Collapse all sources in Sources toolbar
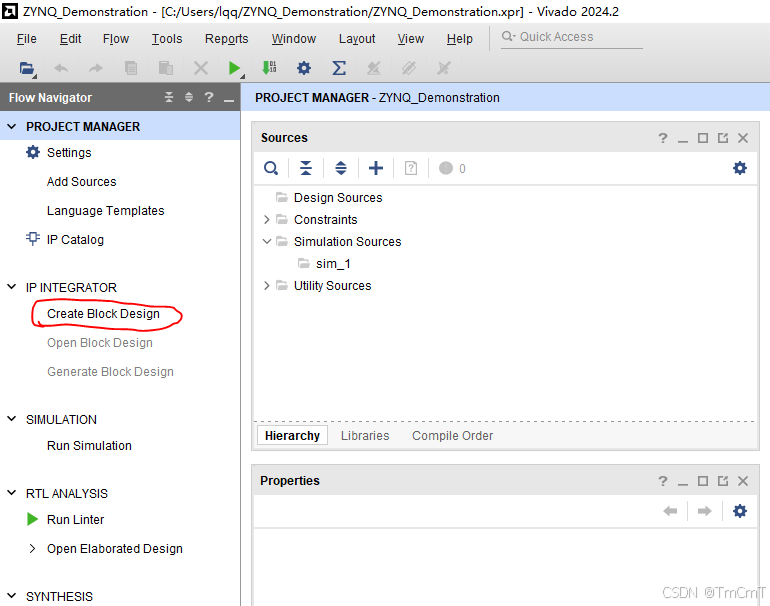 point(306,168)
